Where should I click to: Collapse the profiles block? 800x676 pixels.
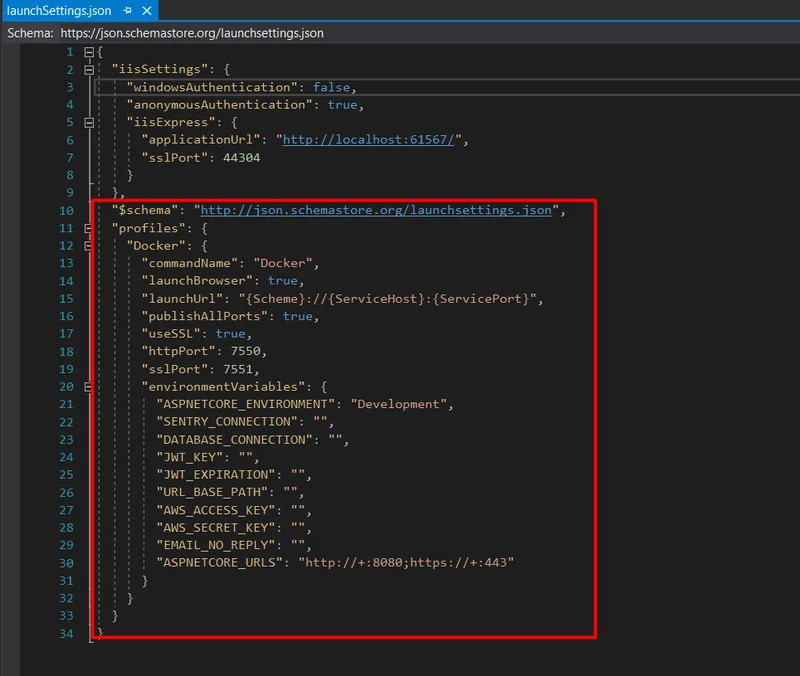point(88,229)
